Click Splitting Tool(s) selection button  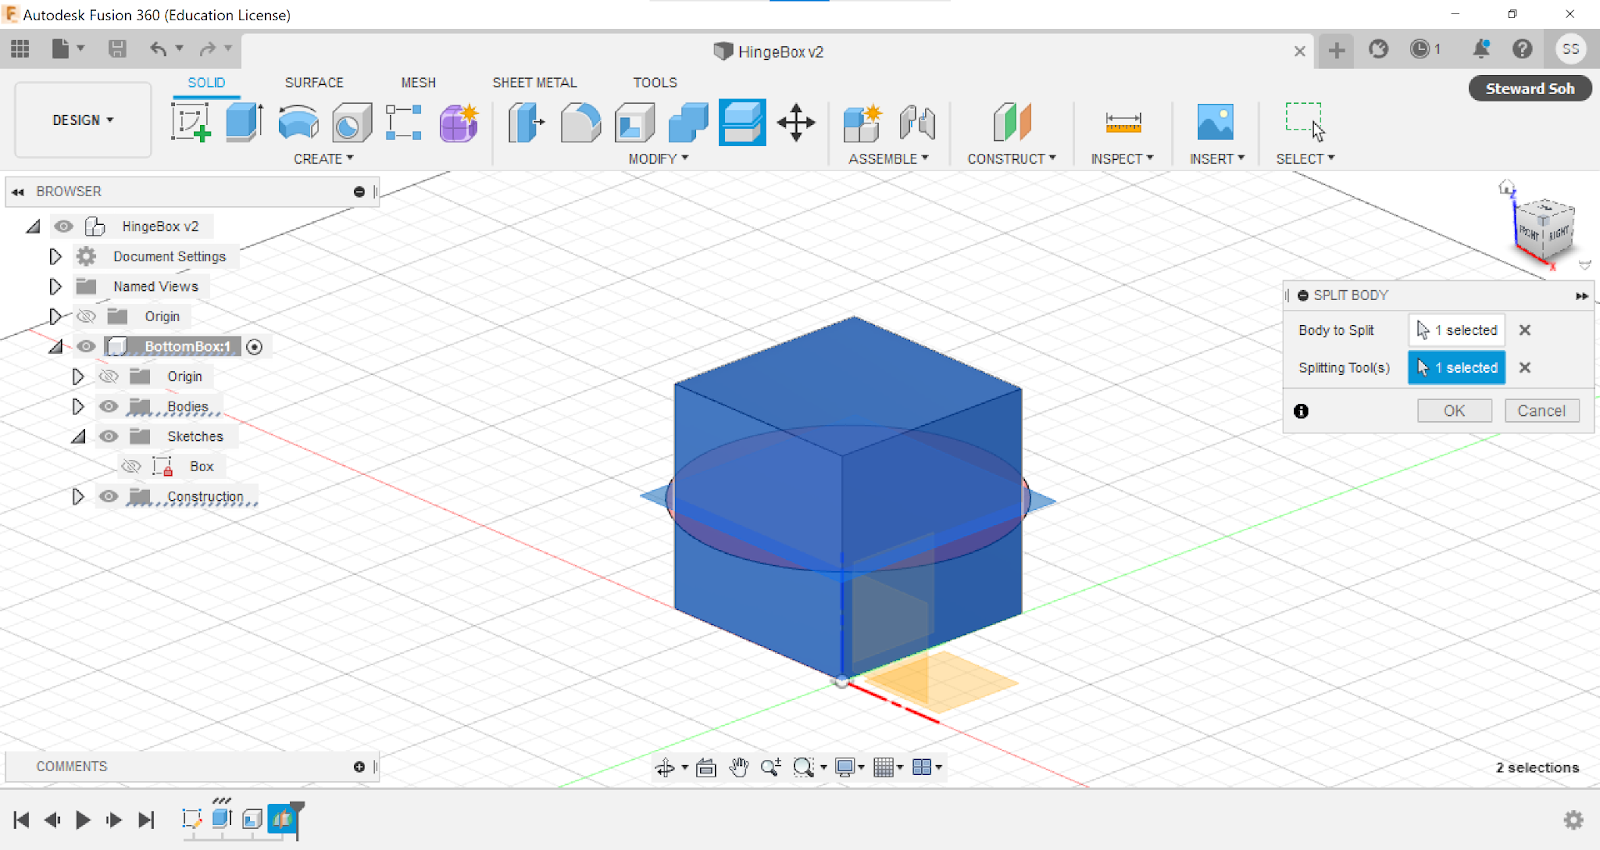tap(1456, 368)
